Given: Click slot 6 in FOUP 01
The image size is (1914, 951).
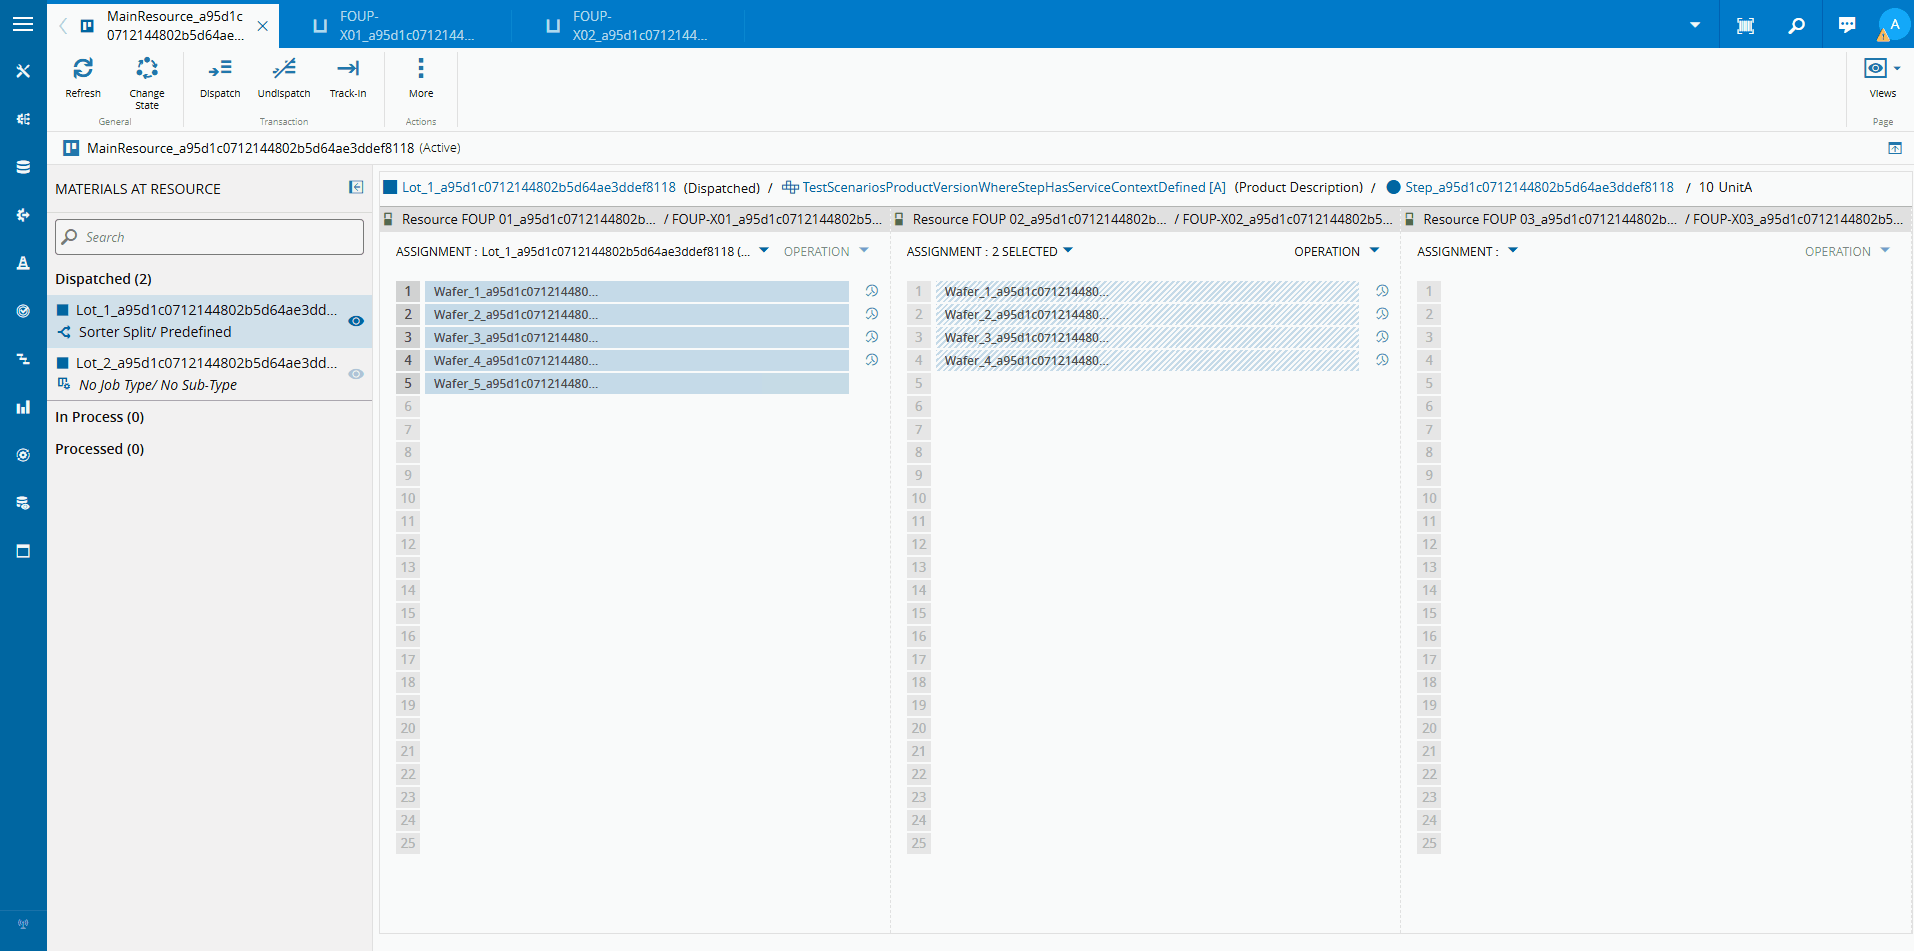Looking at the screenshot, I should point(408,406).
